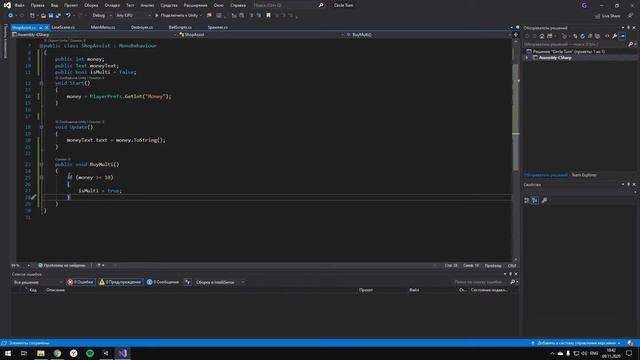
Task: Open the BuyMulti member navigation dropdown
Action: (429, 35)
